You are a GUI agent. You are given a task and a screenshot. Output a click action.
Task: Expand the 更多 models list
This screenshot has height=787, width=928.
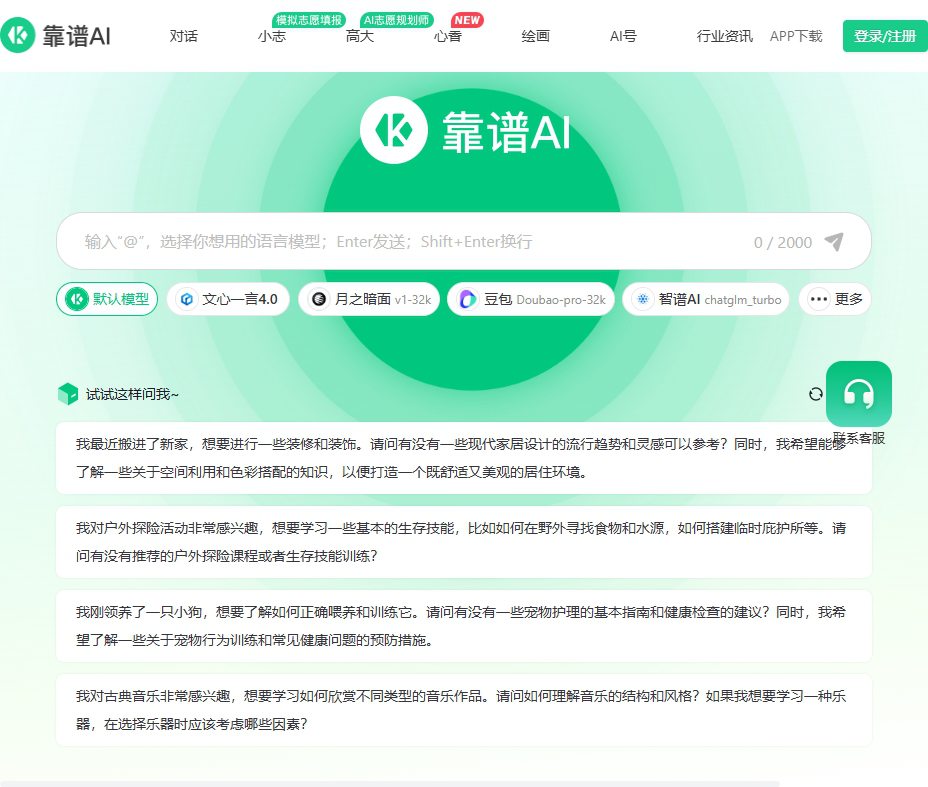pos(834,299)
